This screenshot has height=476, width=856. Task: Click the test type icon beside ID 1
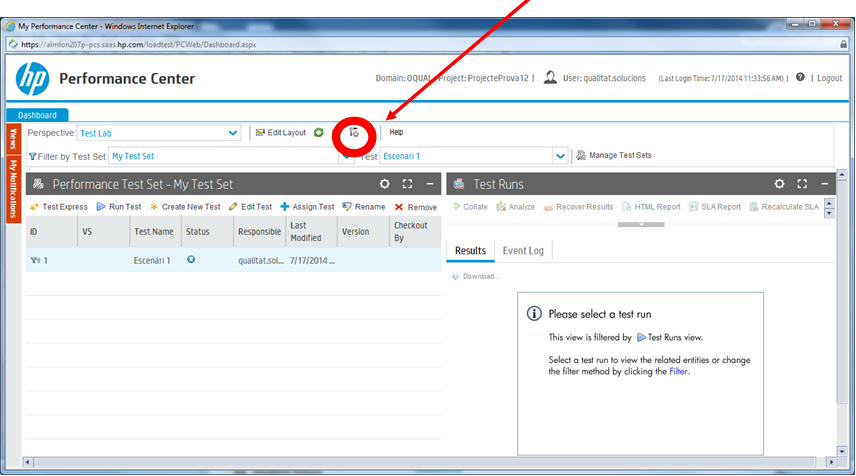coord(35,260)
